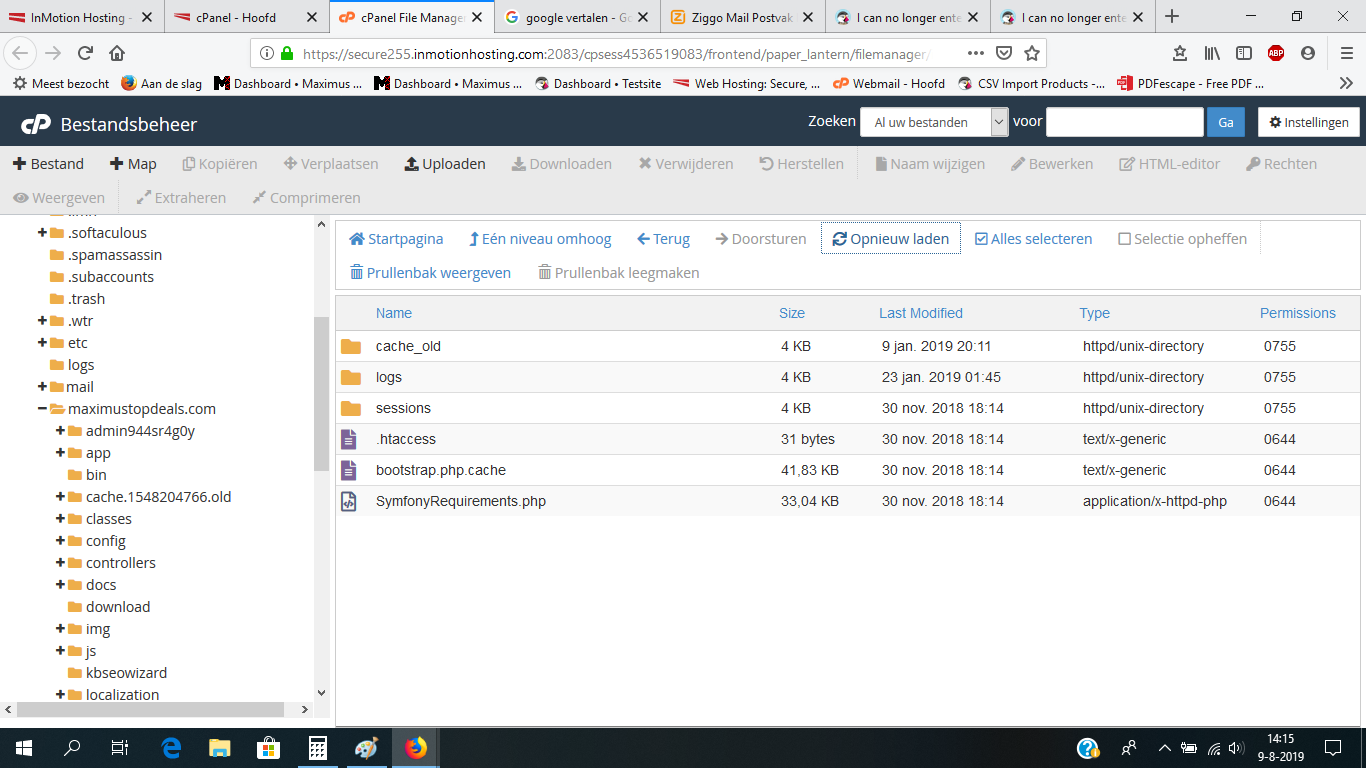Open the Uploaden upload button
The width and height of the screenshot is (1366, 768).
445,164
